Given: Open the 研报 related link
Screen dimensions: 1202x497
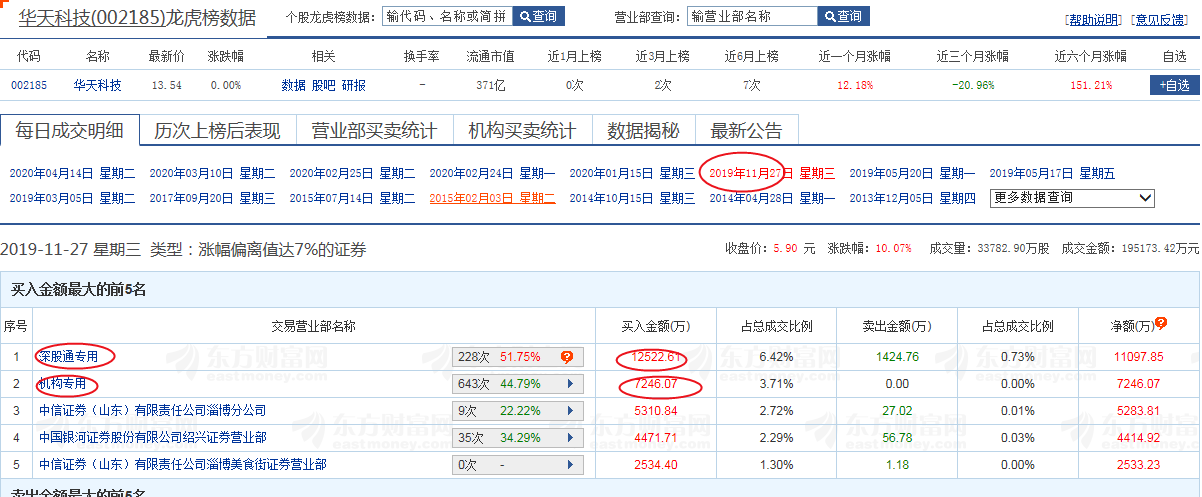Looking at the screenshot, I should pos(353,85).
